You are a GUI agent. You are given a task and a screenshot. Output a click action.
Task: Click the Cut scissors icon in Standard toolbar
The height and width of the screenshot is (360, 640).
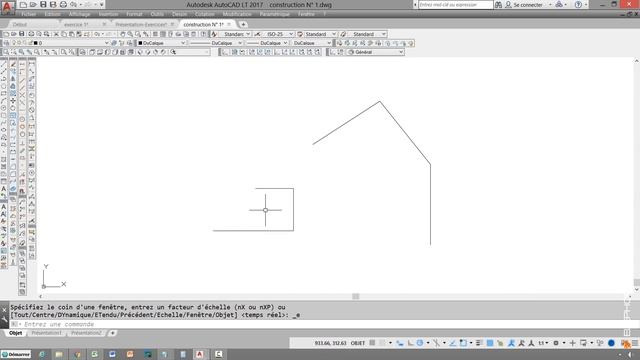[x=56, y=34]
